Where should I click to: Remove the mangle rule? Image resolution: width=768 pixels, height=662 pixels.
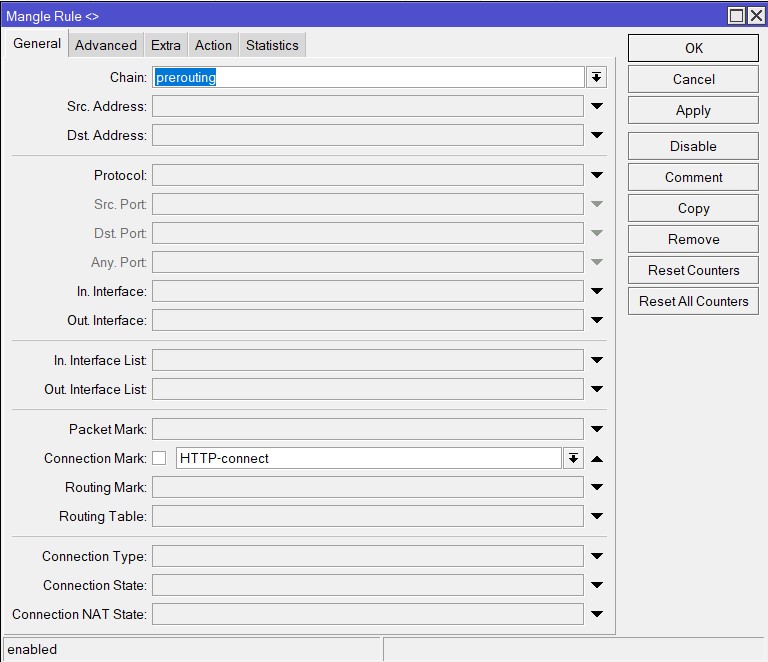693,239
